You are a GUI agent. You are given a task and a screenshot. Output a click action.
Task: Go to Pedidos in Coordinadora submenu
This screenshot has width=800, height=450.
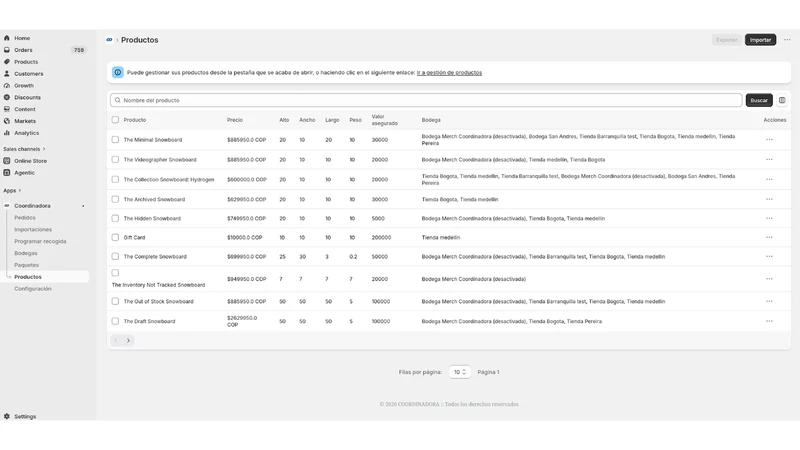pos(24,217)
